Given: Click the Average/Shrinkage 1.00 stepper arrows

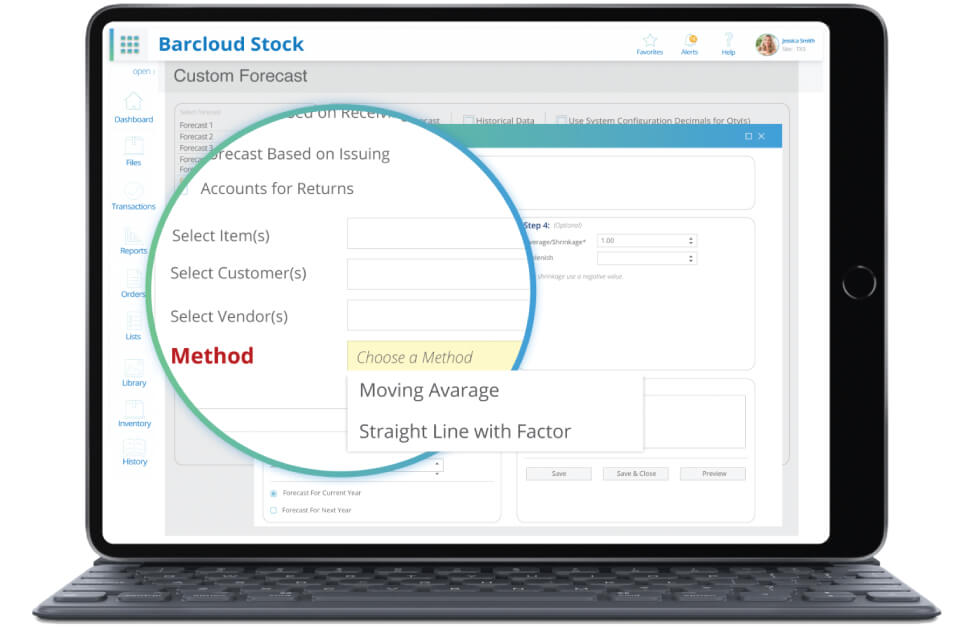Looking at the screenshot, I should [x=690, y=241].
